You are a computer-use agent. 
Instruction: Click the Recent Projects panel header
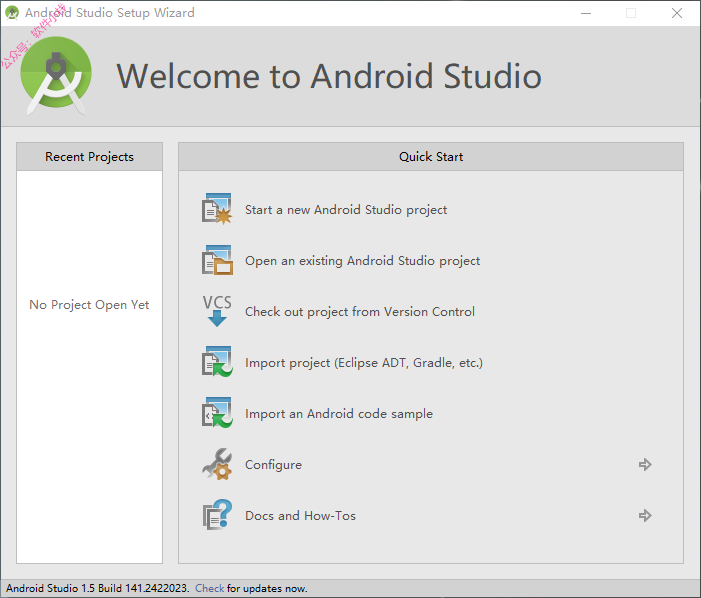coord(89,156)
